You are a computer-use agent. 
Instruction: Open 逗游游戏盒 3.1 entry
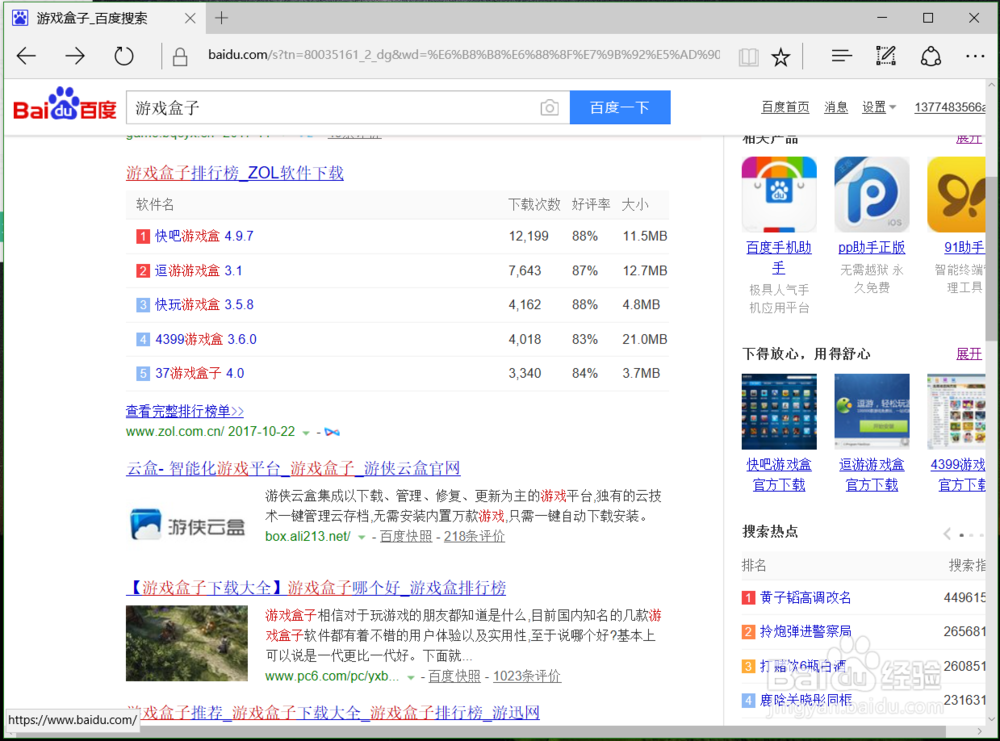click(198, 271)
